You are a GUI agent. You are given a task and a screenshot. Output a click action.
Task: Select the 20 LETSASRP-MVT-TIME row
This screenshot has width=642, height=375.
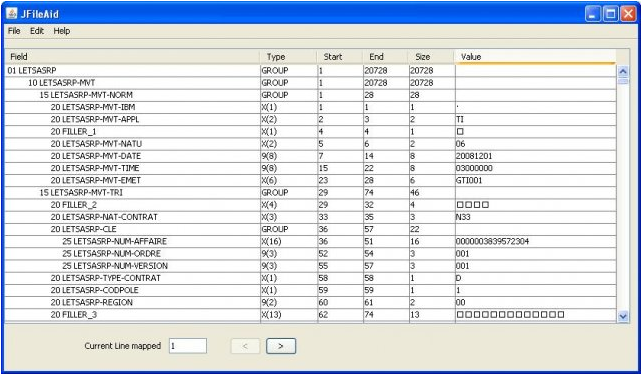pyautogui.click(x=311, y=168)
